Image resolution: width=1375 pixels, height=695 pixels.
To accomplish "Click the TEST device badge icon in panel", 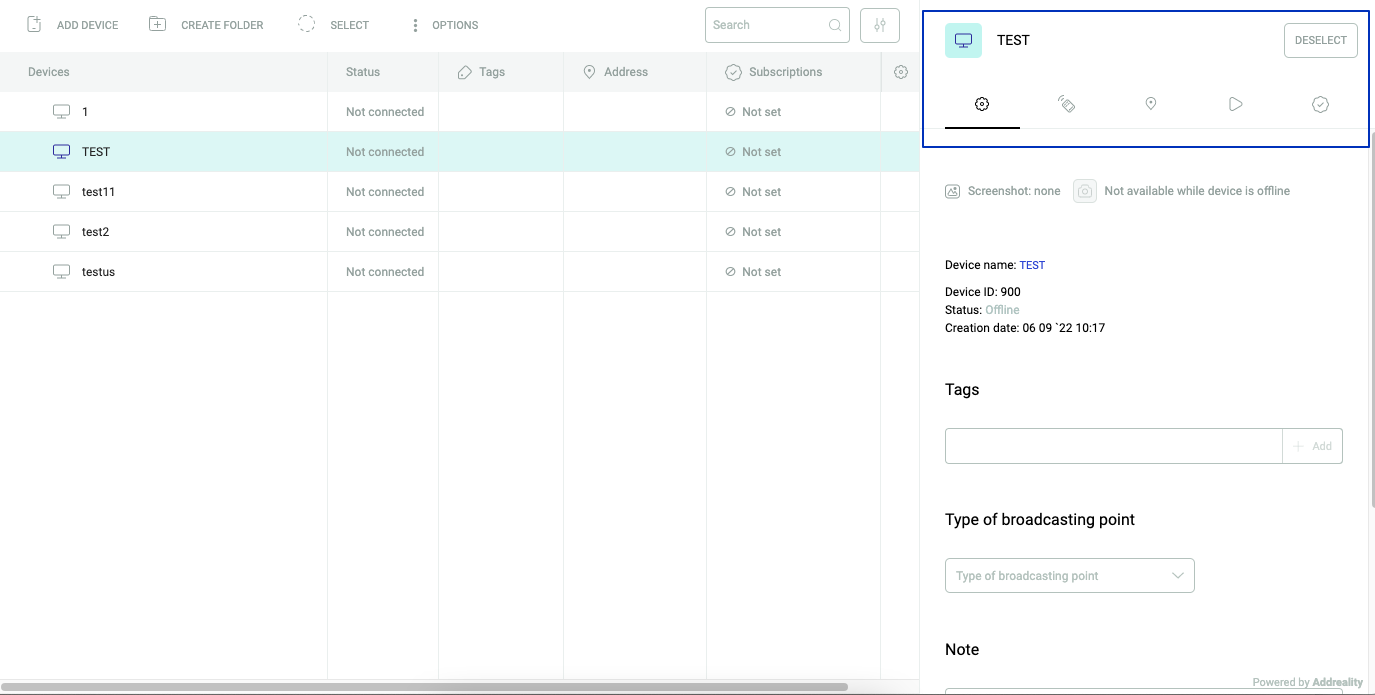I will (963, 40).
